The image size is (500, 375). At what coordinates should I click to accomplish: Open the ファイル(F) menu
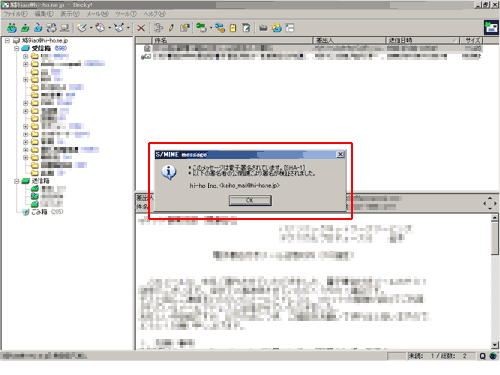point(15,14)
